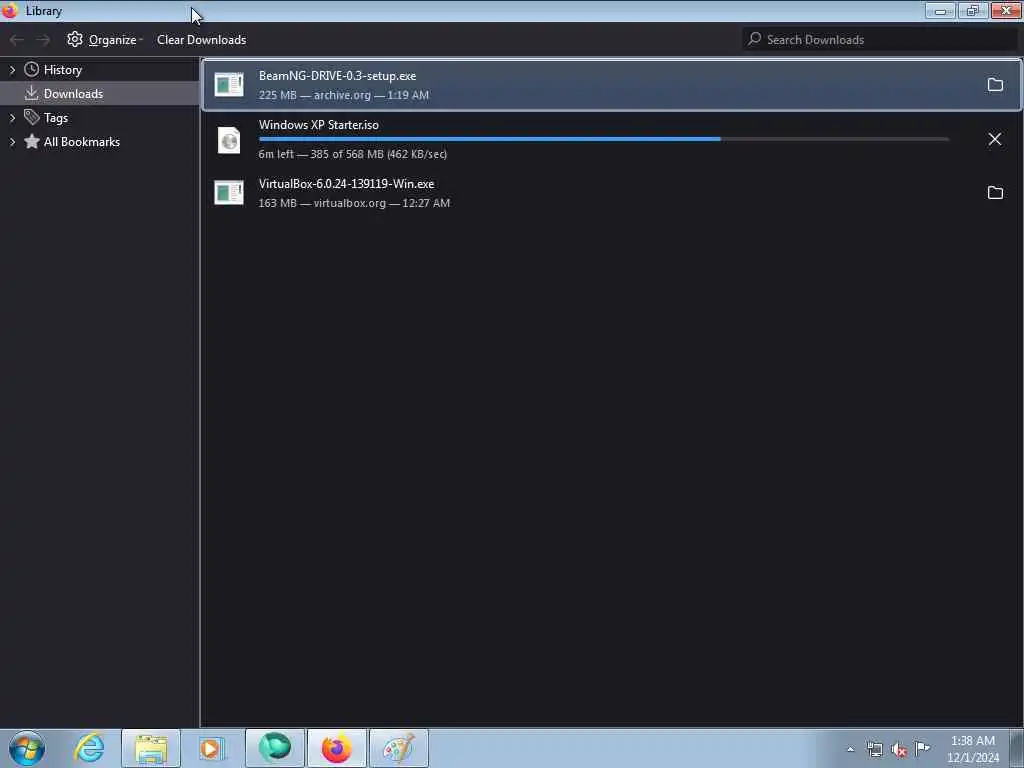Restore down the Library window
This screenshot has width=1024, height=768.
tap(972, 10)
